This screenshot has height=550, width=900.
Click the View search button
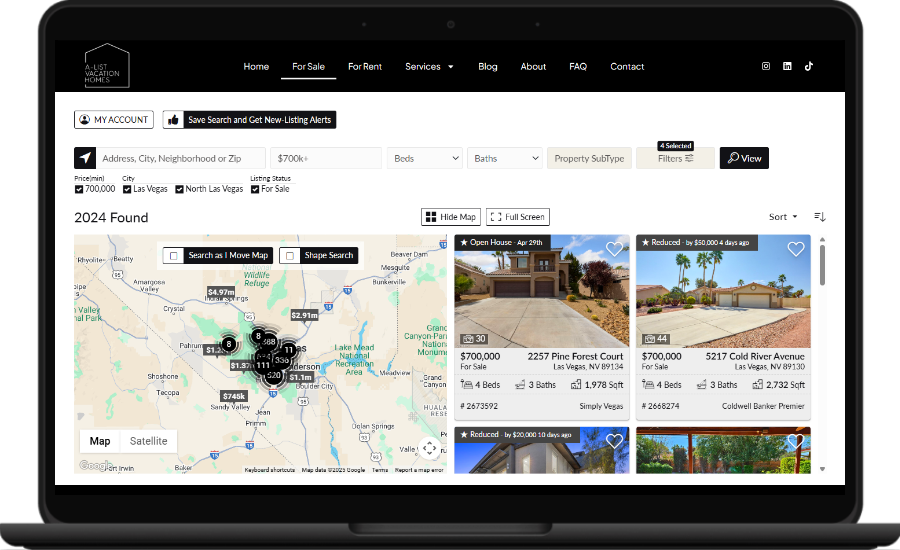click(x=744, y=158)
